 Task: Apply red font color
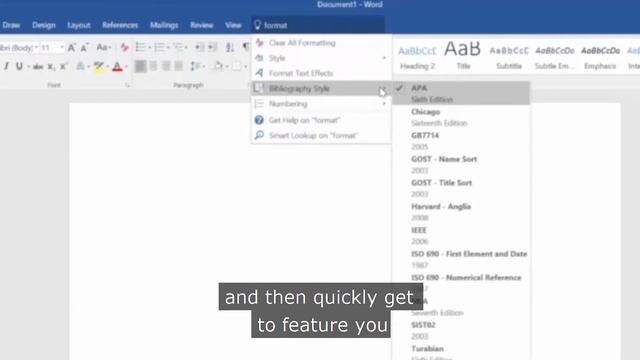coord(117,66)
